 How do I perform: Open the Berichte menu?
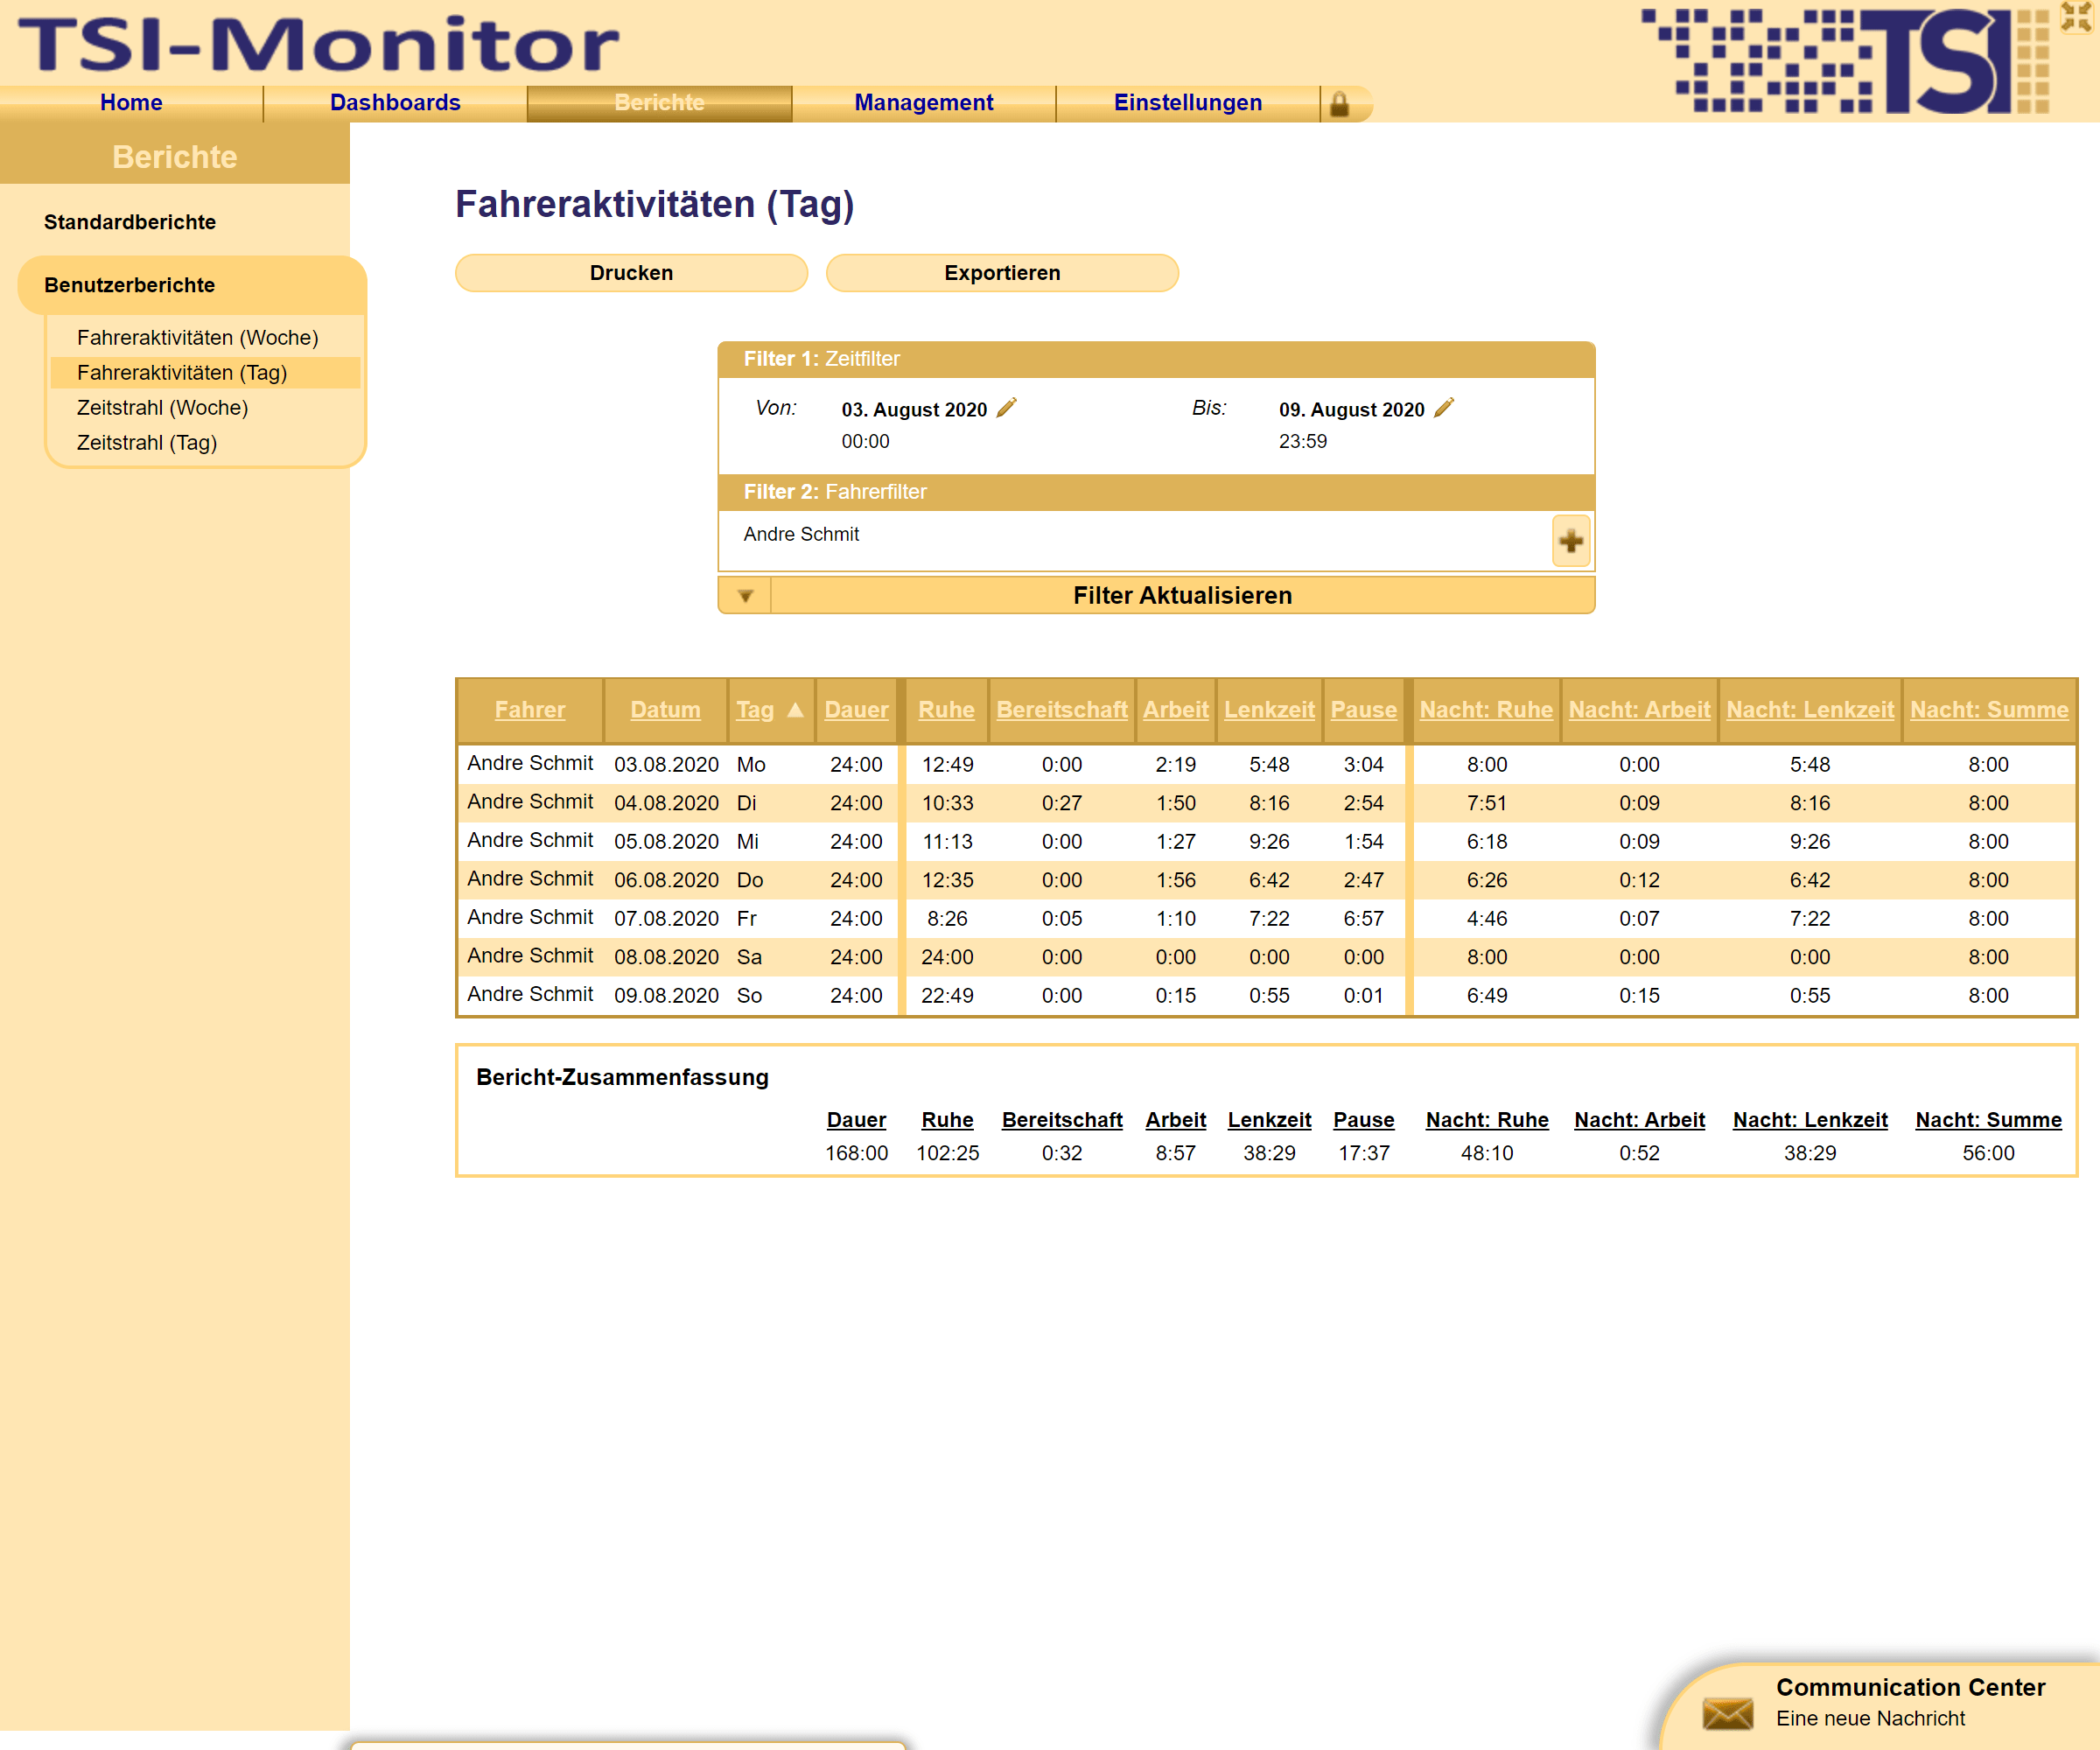(660, 103)
